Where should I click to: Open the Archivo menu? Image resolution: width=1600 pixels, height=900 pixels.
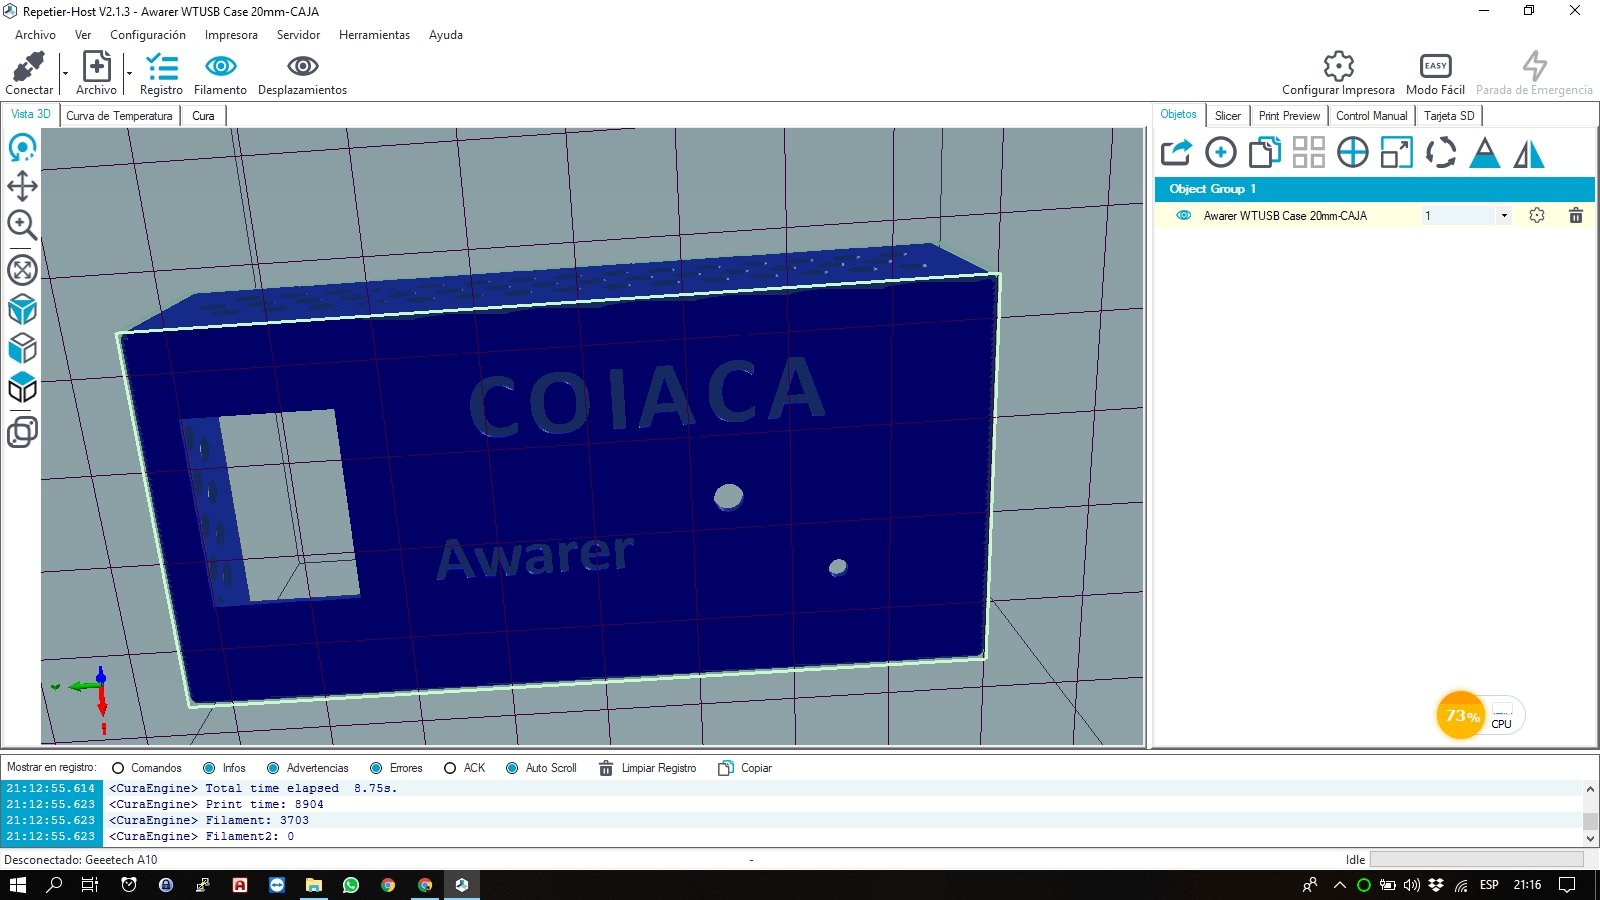pos(35,35)
